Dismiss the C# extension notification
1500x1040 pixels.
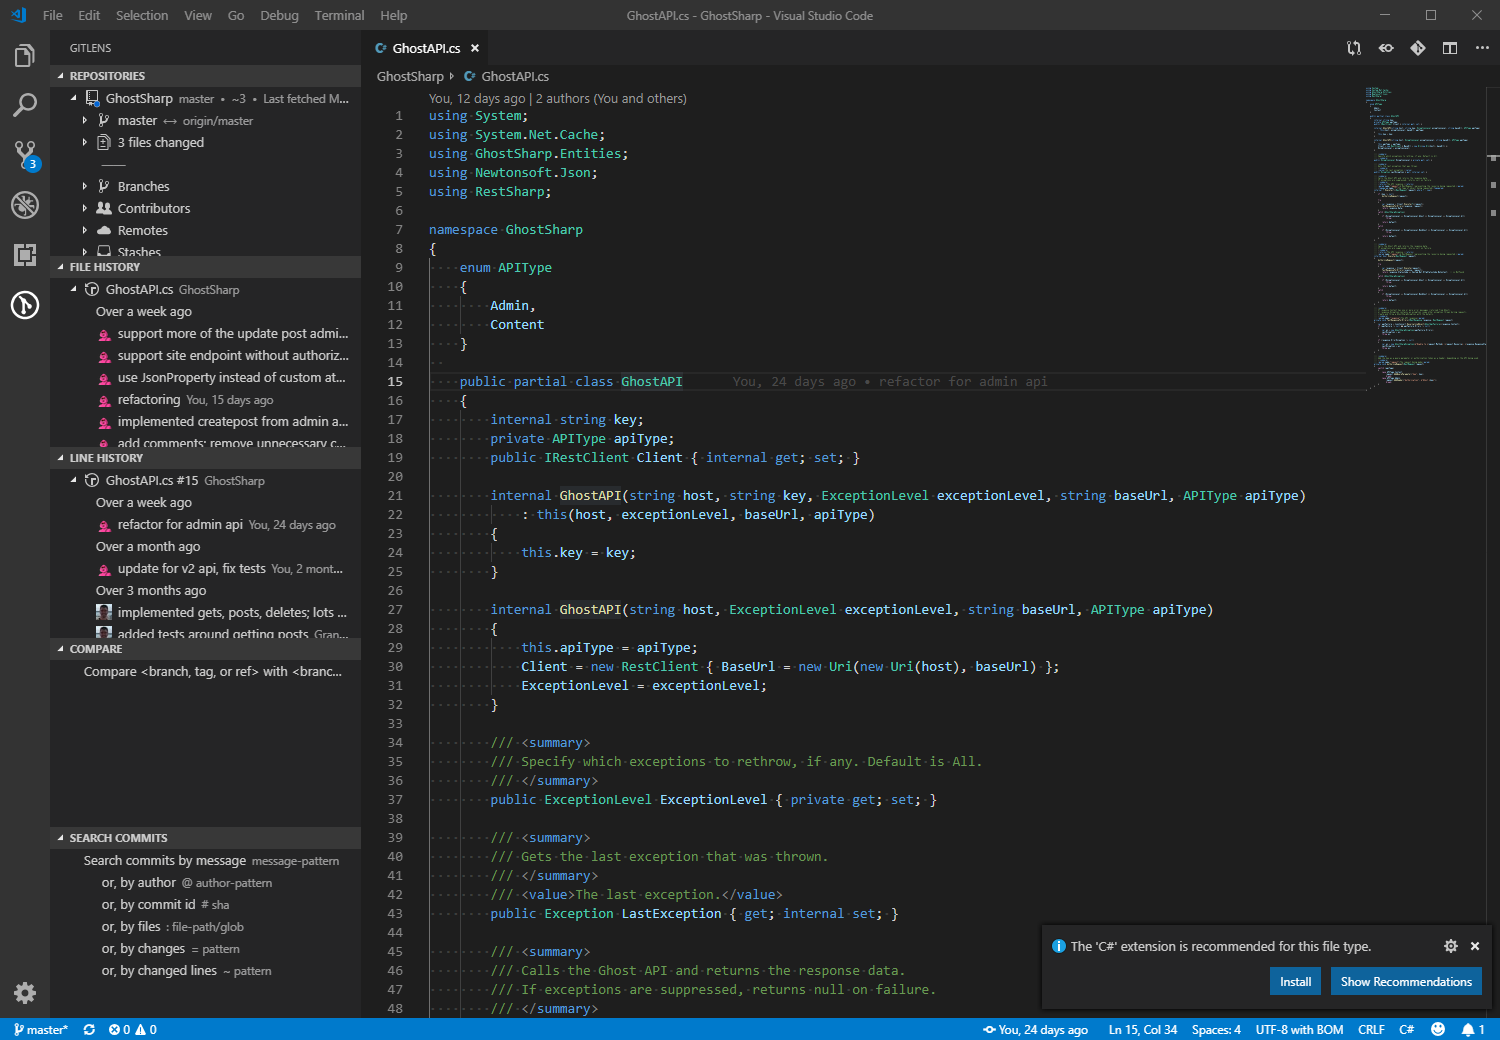[x=1475, y=946]
